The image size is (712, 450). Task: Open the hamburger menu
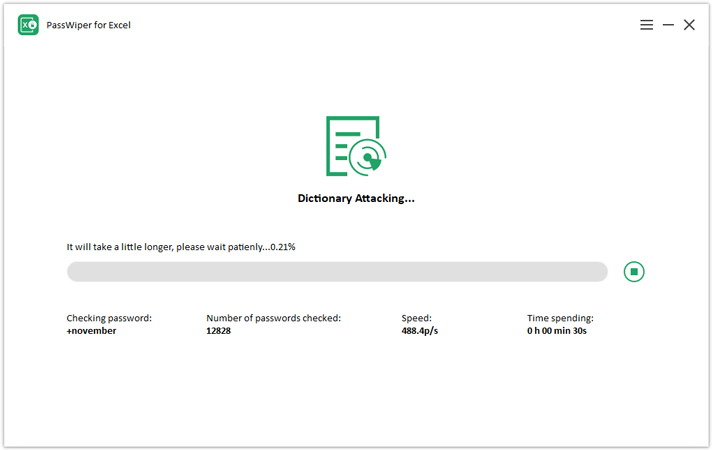[x=647, y=25]
